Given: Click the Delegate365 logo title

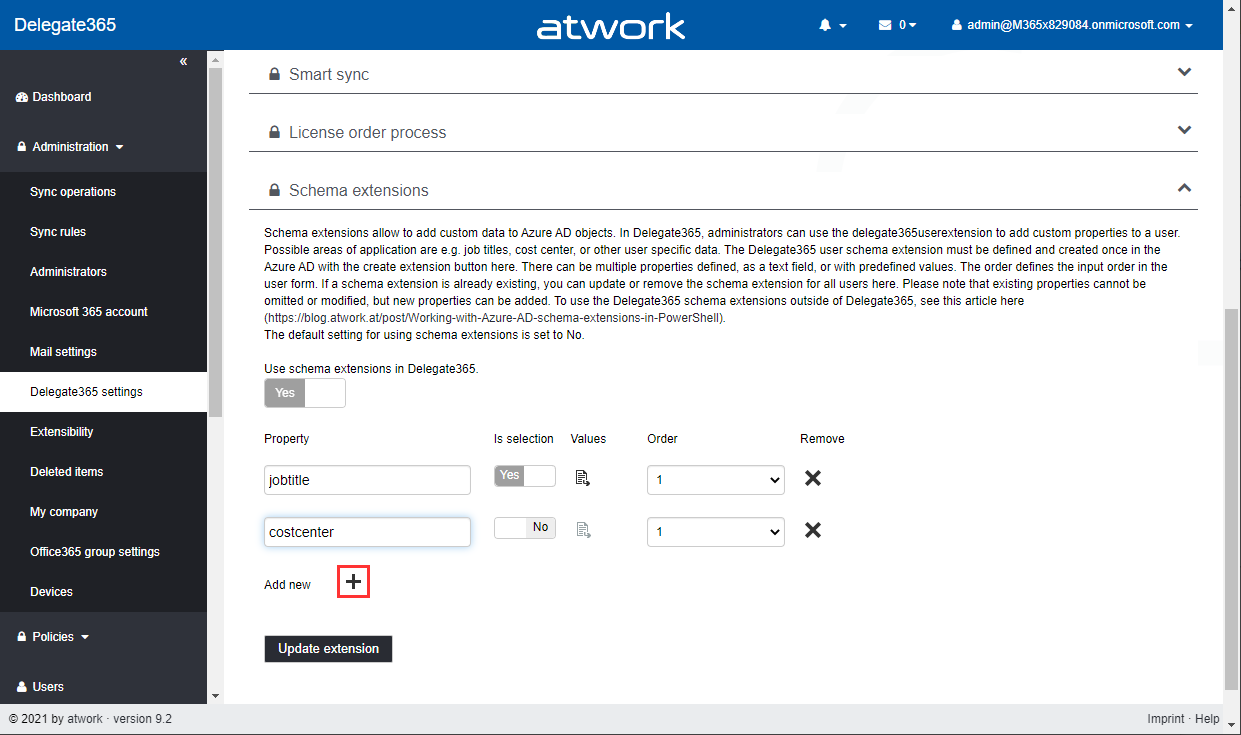Looking at the screenshot, I should [x=65, y=25].
